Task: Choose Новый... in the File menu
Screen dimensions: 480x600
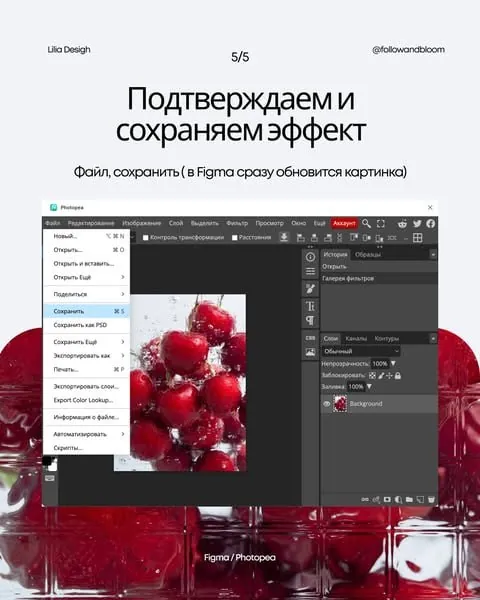Action: pyautogui.click(x=87, y=236)
